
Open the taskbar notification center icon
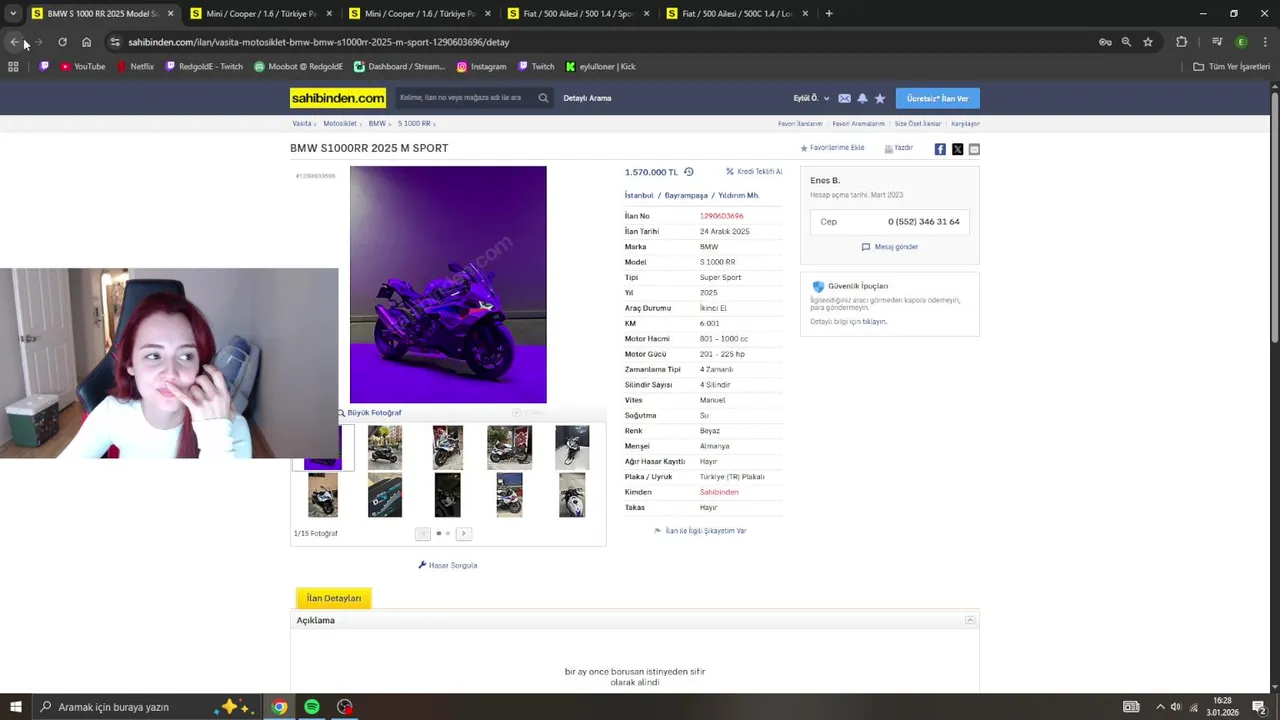pyautogui.click(x=1259, y=707)
